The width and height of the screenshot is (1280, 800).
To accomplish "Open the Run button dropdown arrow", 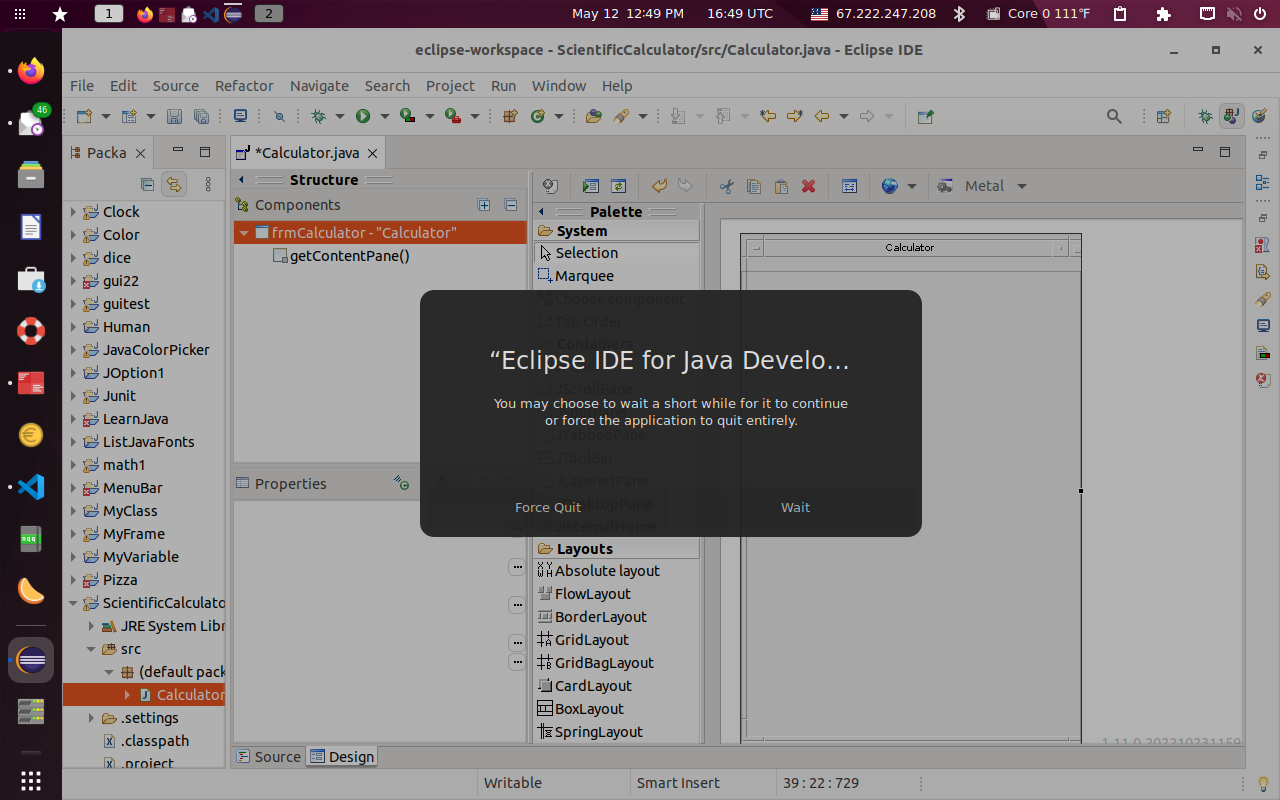I will (384, 116).
